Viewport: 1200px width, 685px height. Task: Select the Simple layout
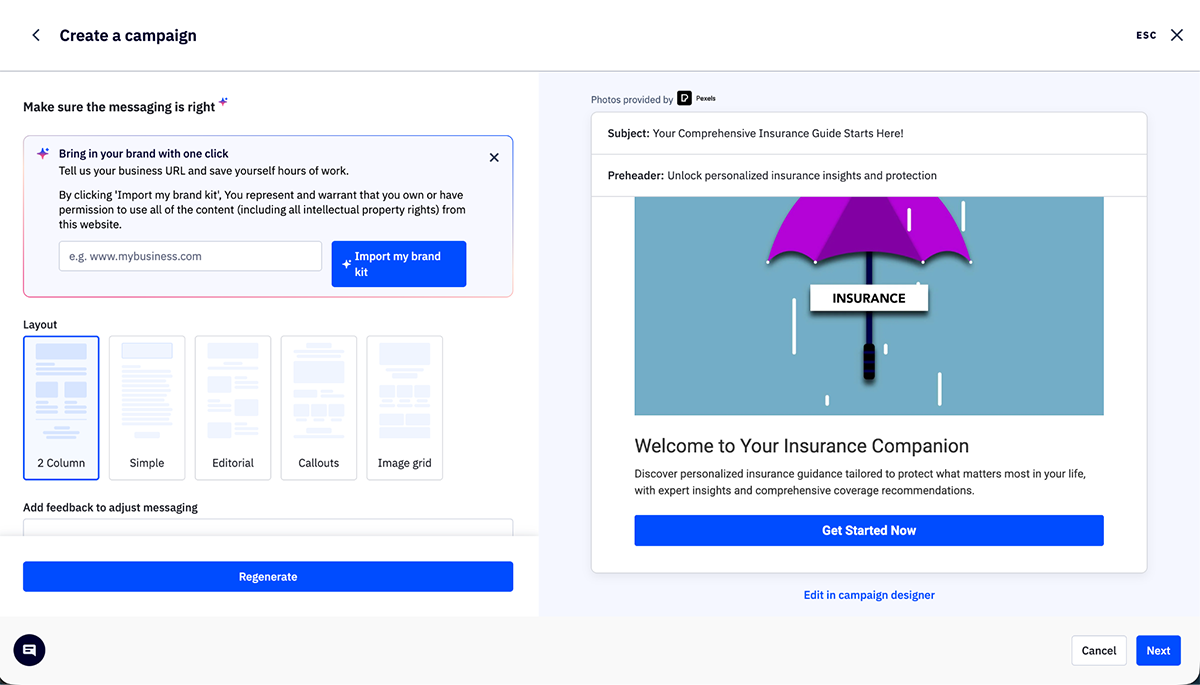click(147, 408)
